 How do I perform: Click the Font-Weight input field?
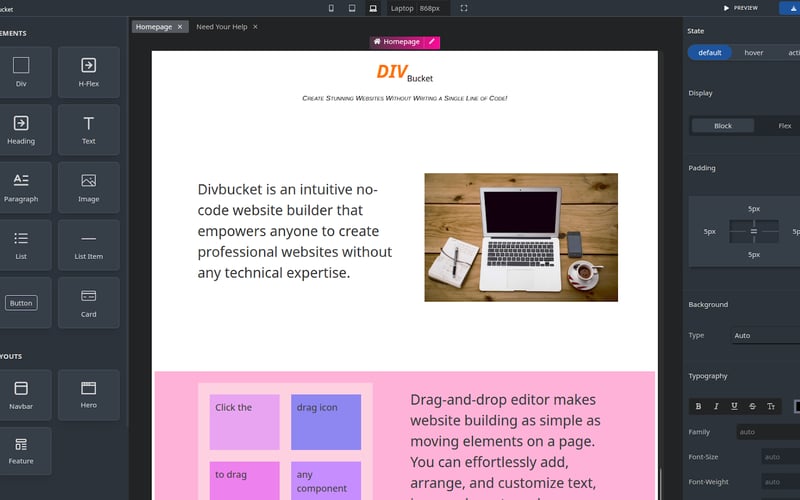coord(781,482)
